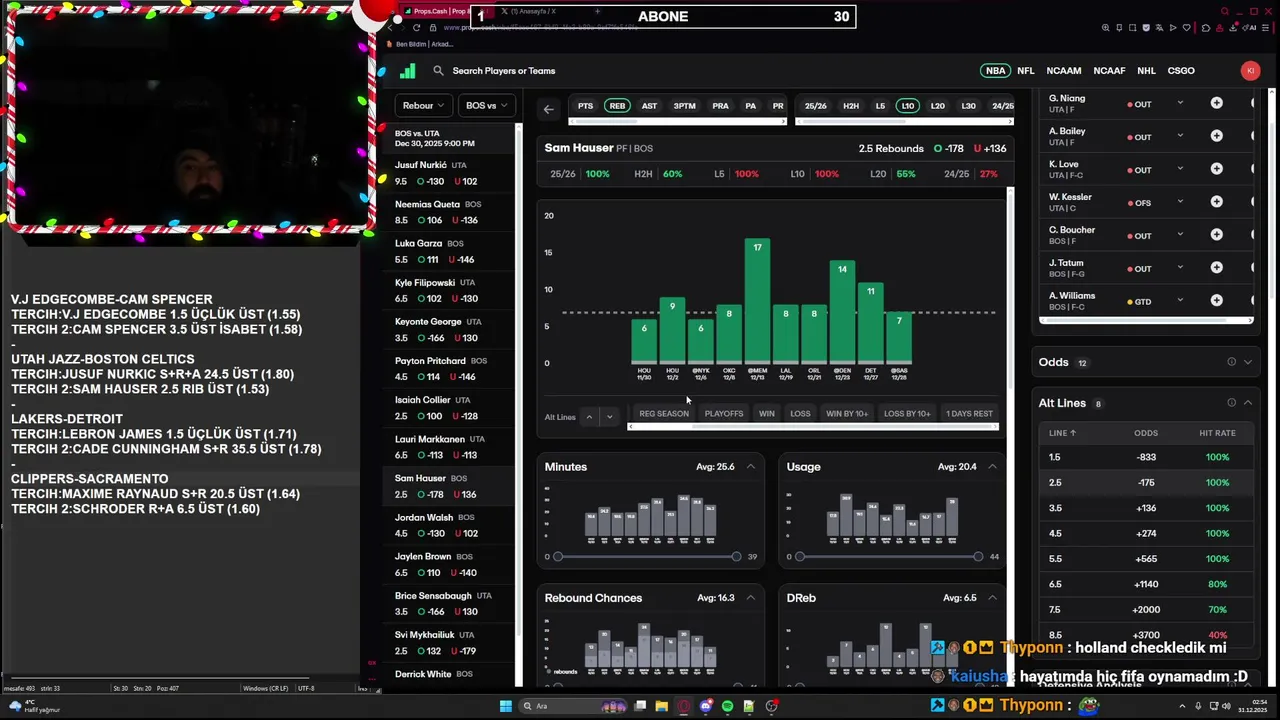This screenshot has width=1280, height=720.
Task: Add J. Tatum with the plus icon
Action: click(1216, 268)
